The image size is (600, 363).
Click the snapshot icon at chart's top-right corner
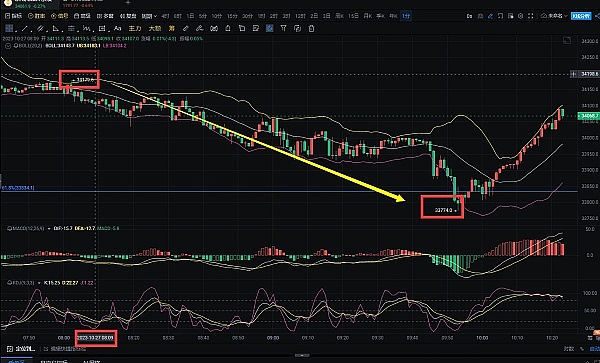tap(567, 40)
